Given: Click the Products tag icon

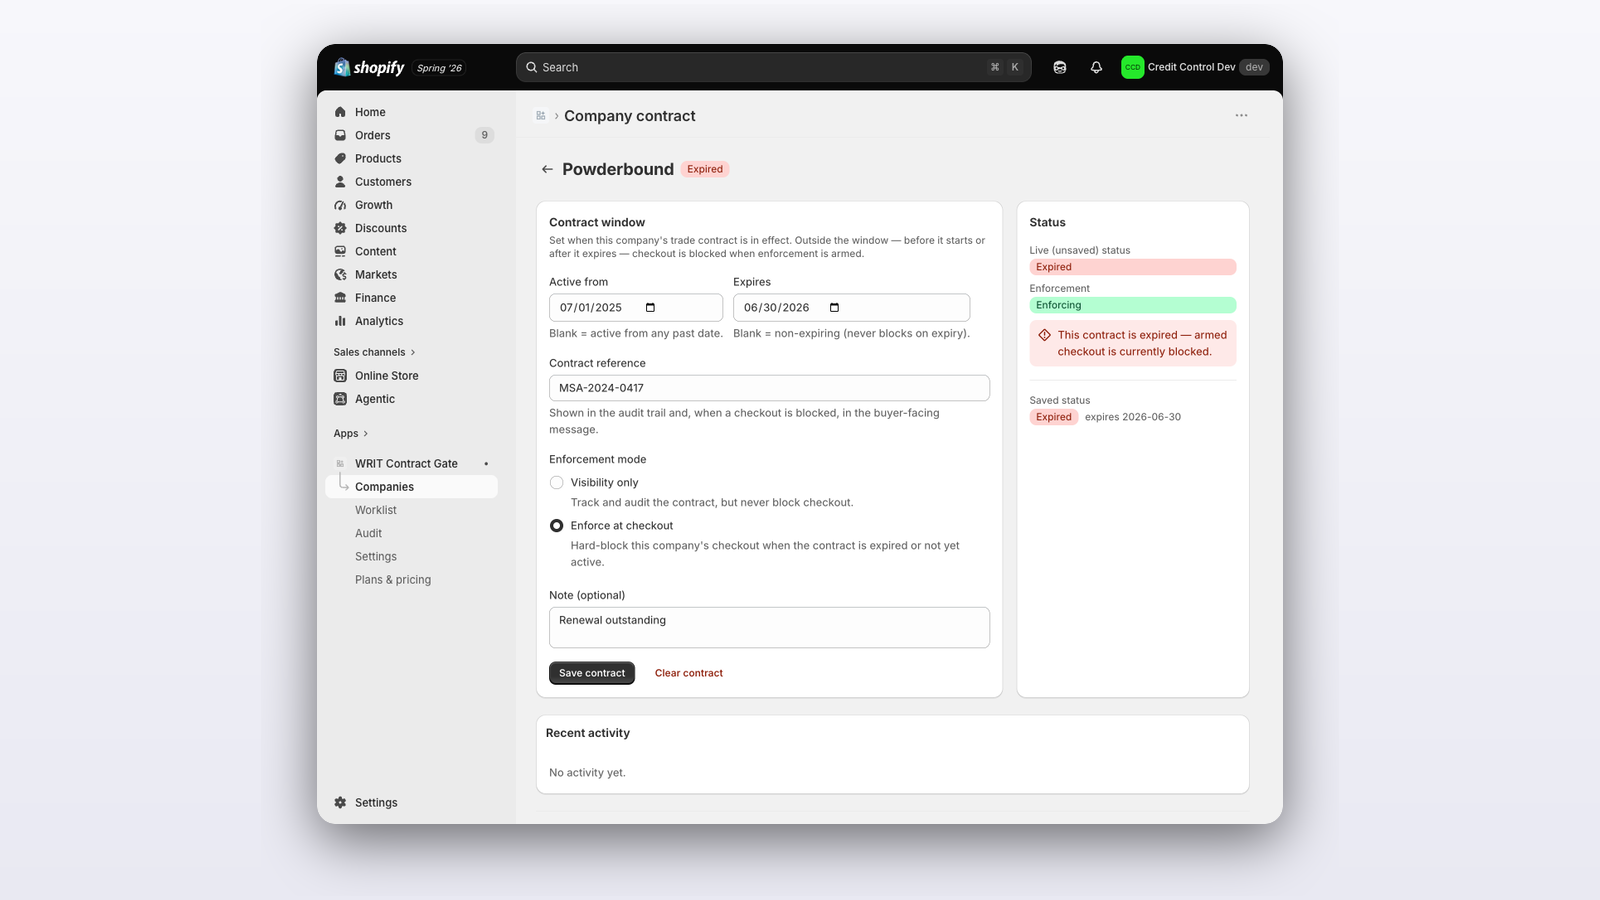Looking at the screenshot, I should pyautogui.click(x=340, y=158).
